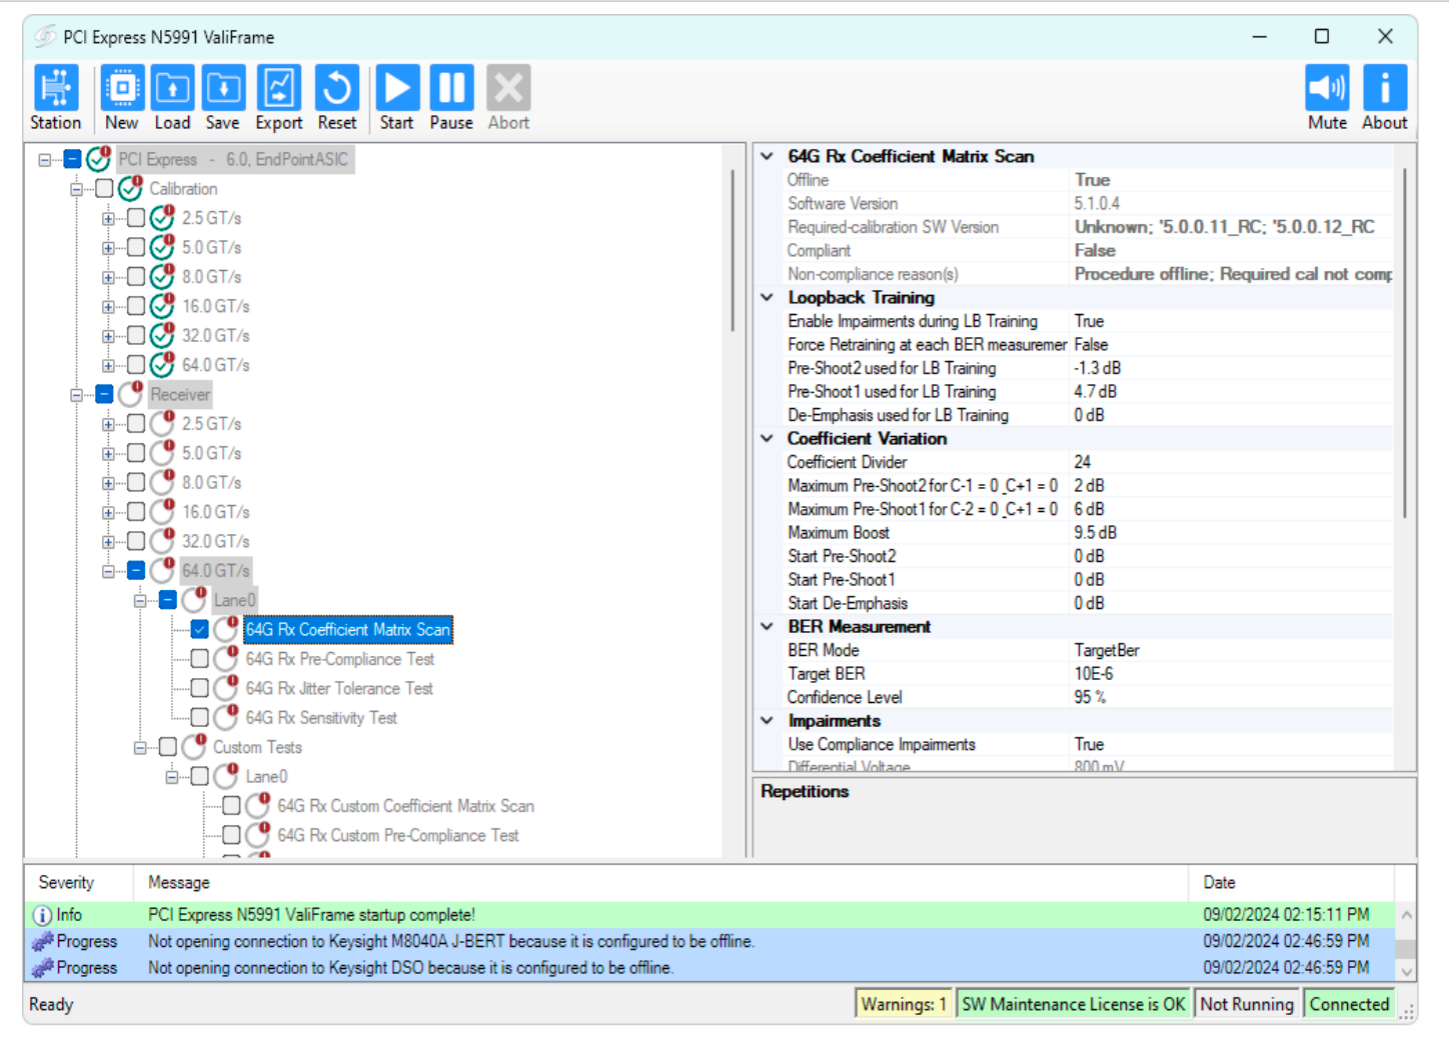Expand the Receiver 16.0 GT/s tree node
The image size is (1450, 1046).
[108, 512]
